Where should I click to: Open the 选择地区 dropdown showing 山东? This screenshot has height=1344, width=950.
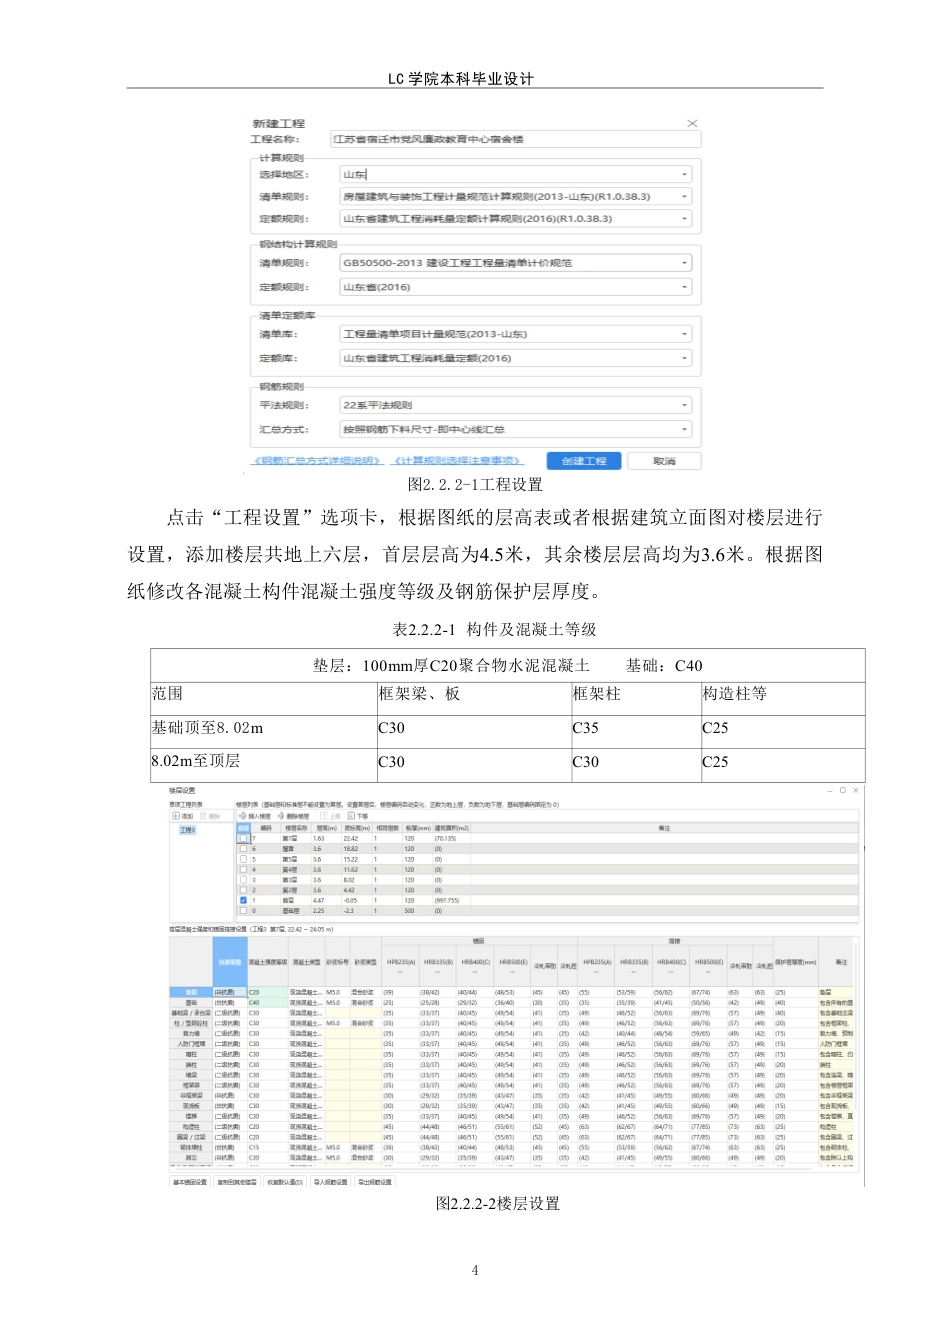pyautogui.click(x=685, y=173)
